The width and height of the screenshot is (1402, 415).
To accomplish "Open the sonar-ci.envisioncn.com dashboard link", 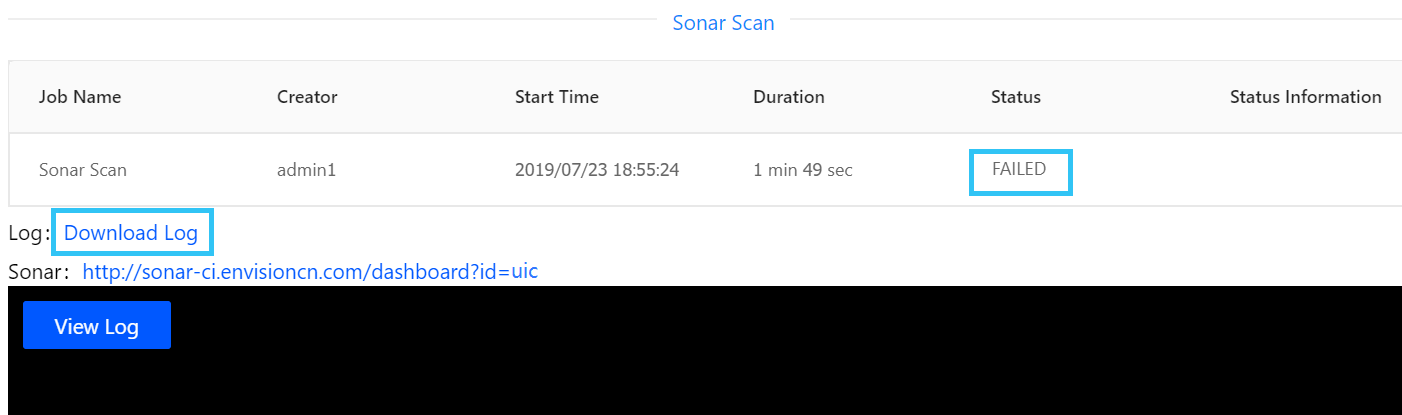I will coord(310,271).
